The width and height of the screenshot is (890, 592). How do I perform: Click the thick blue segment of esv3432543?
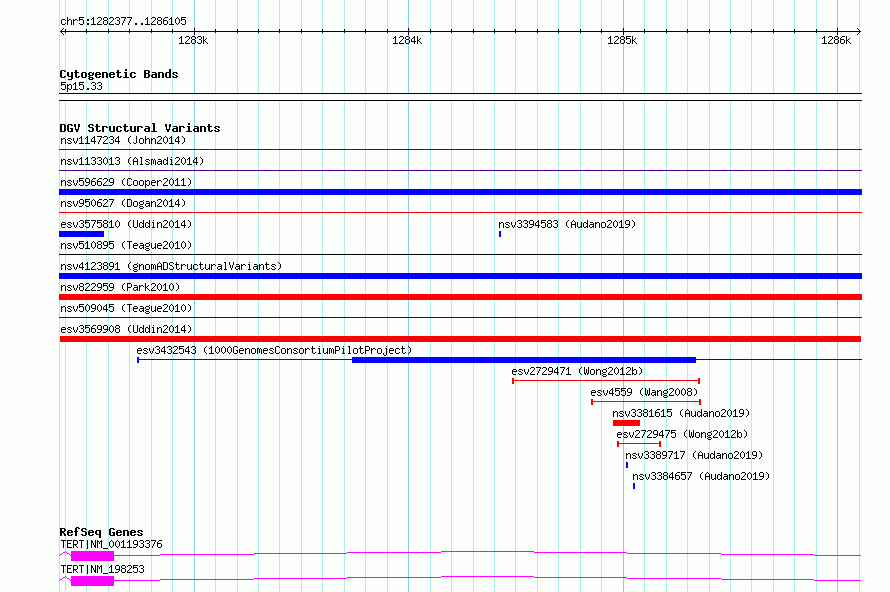tap(524, 360)
